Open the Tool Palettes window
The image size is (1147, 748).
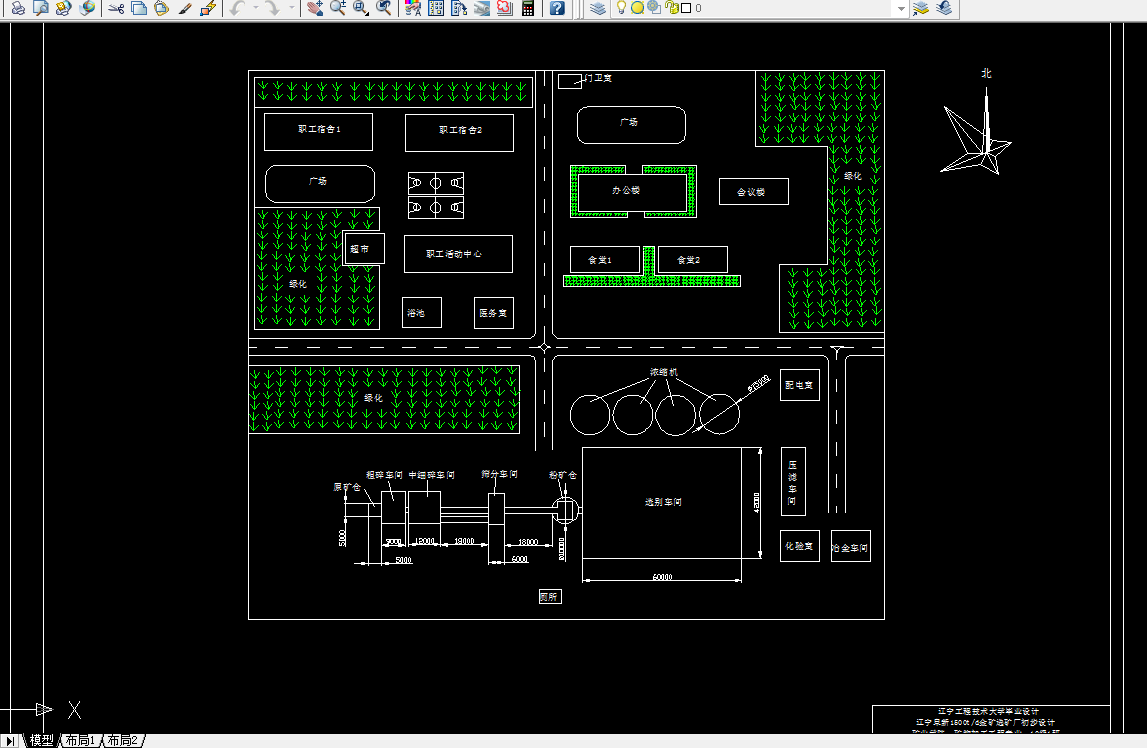pyautogui.click(x=459, y=8)
